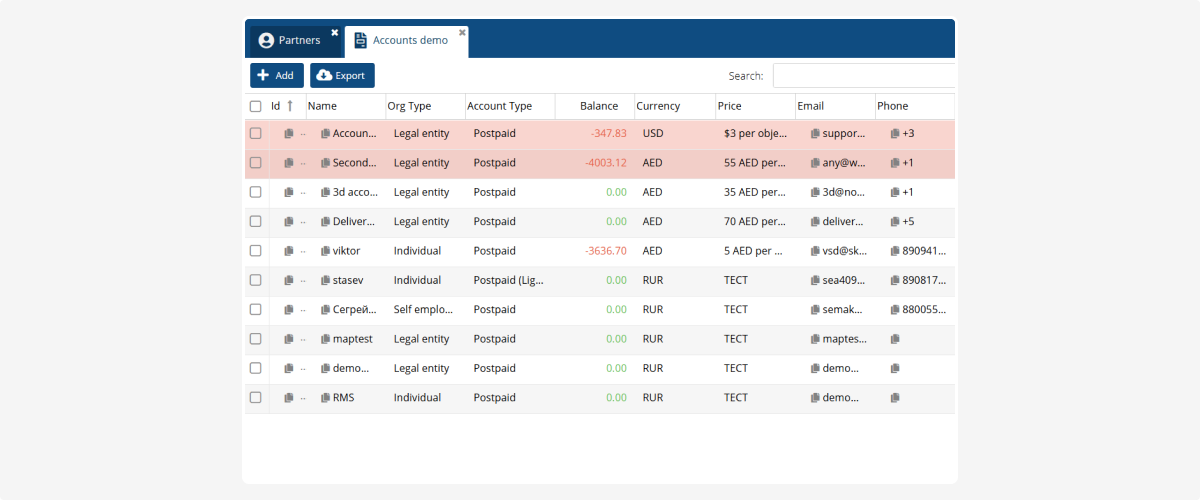The image size is (1200, 500).
Task: Toggle the sort arrow on Id column
Action: tap(290, 106)
